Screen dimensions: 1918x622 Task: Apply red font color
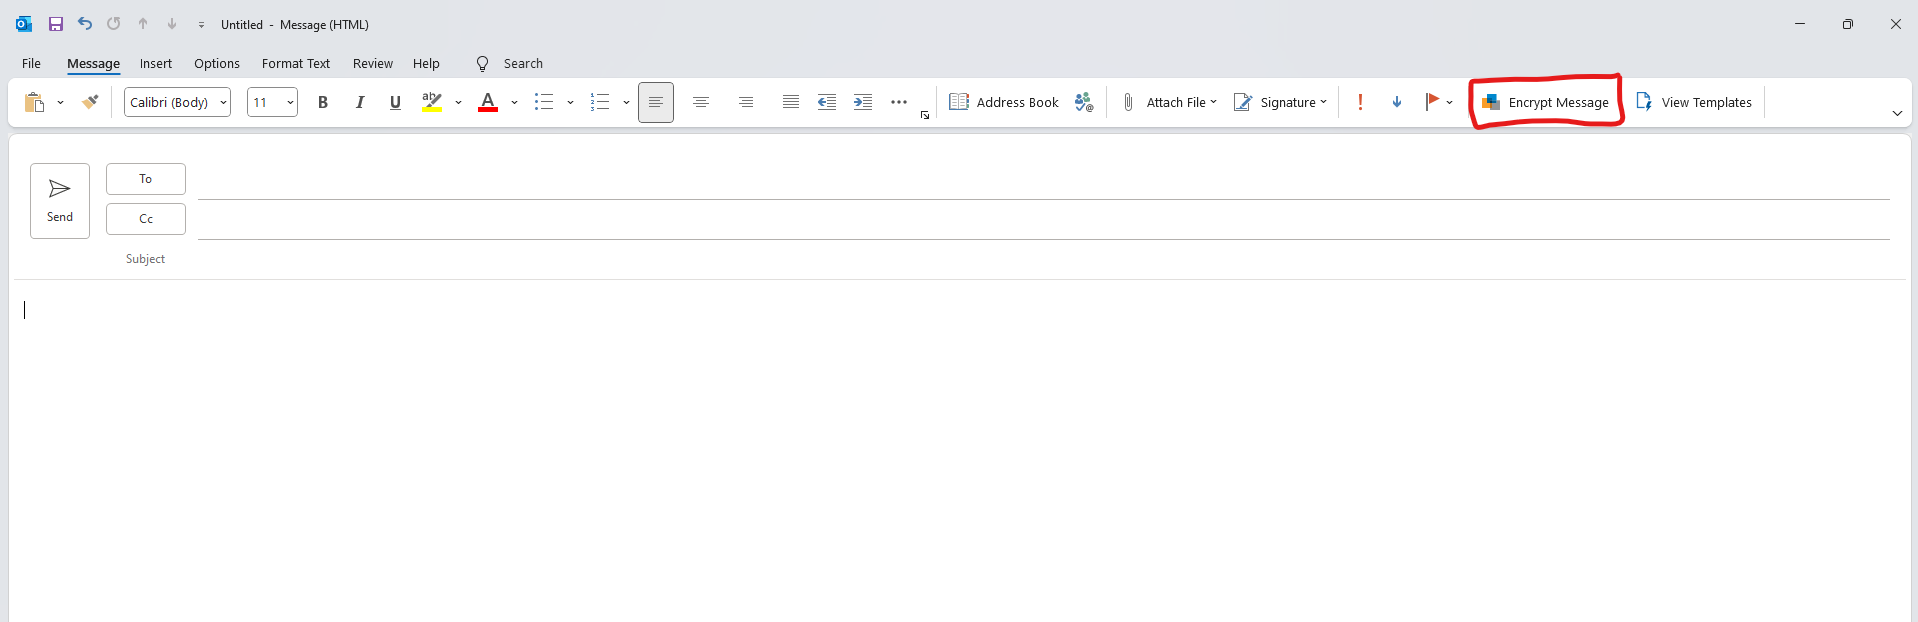click(488, 102)
